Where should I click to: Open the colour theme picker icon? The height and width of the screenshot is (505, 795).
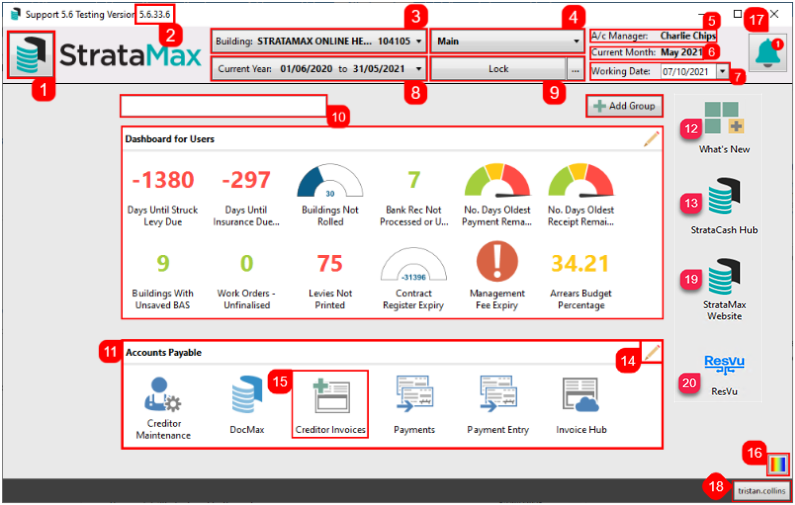tap(778, 464)
